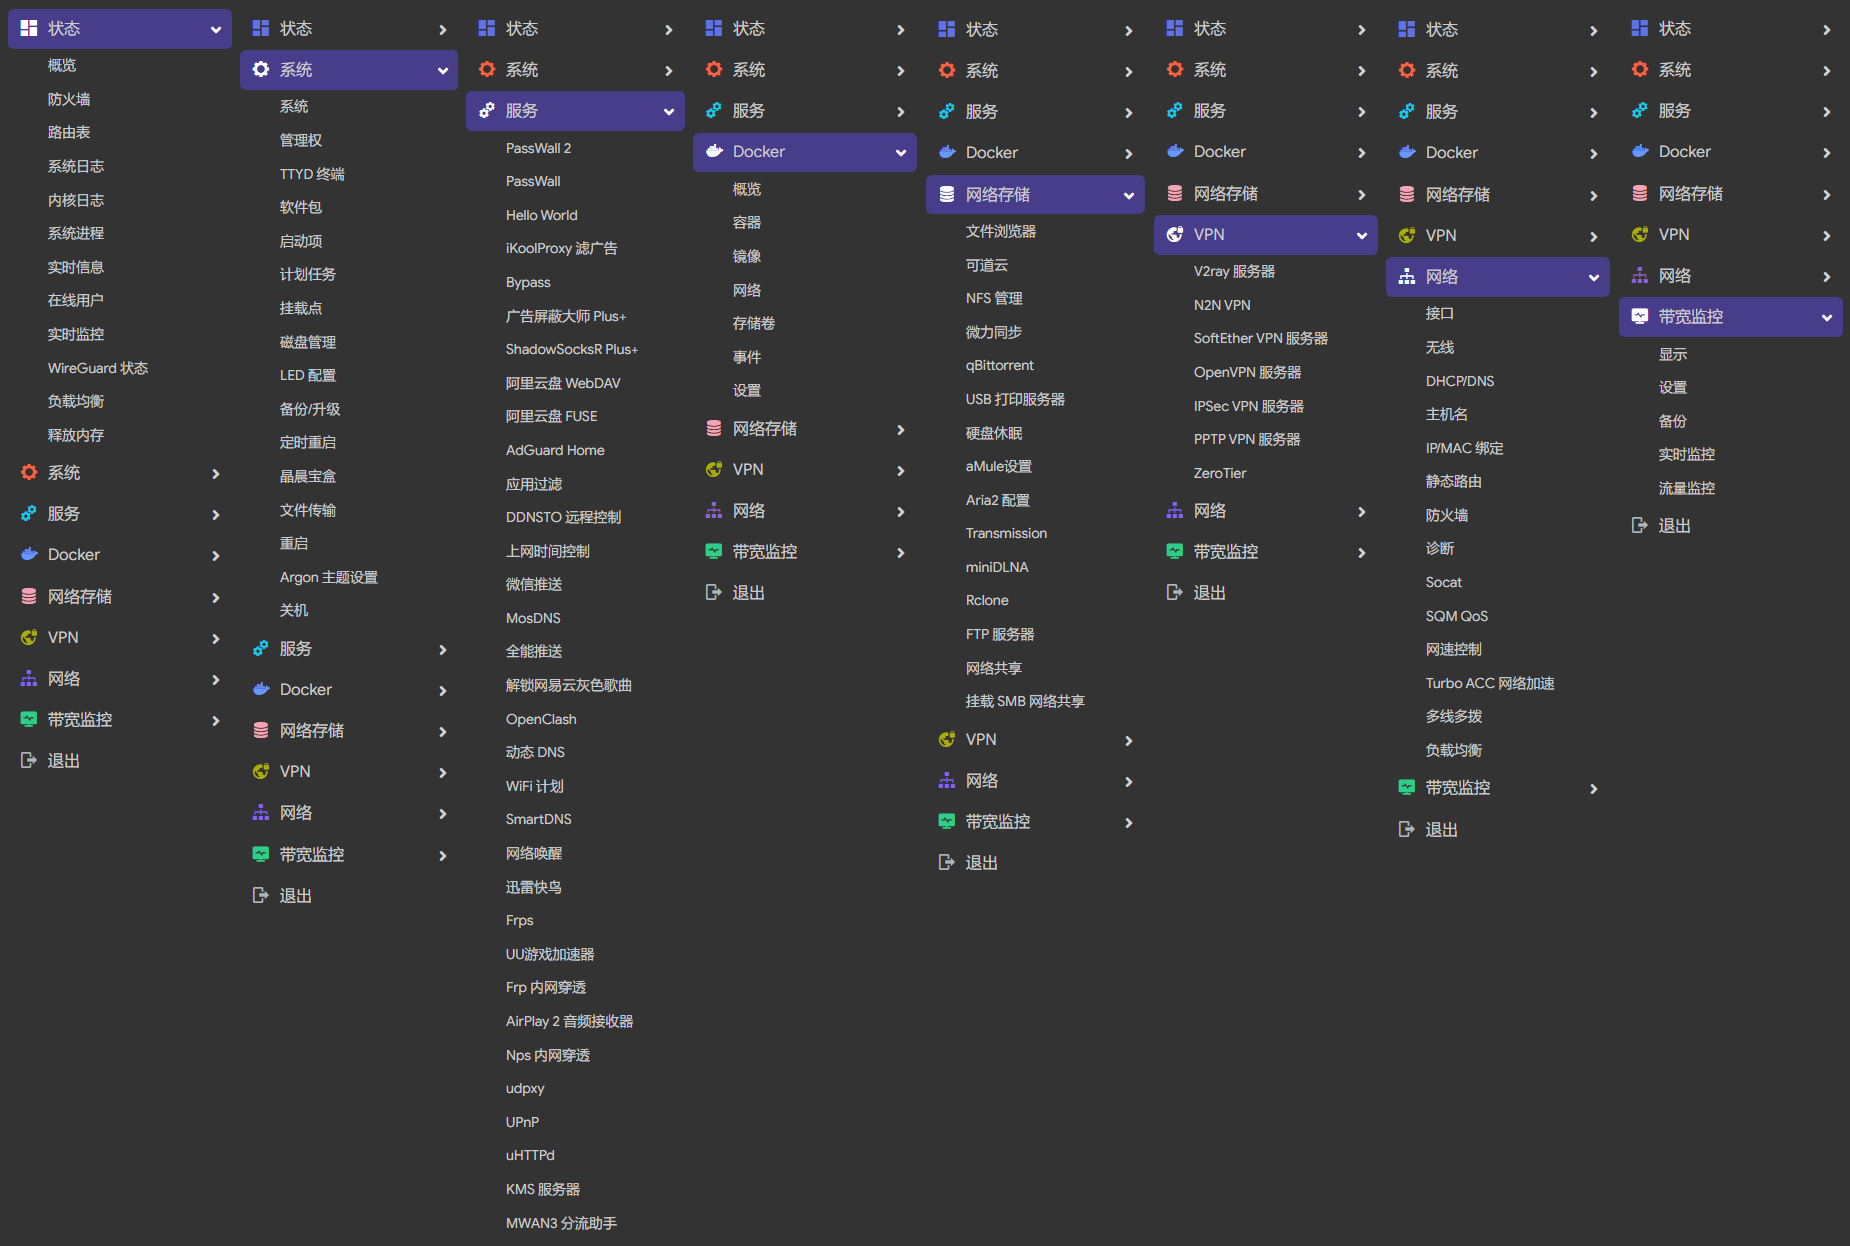Select the OpenClash menu item
This screenshot has width=1850, height=1246.
tap(541, 719)
